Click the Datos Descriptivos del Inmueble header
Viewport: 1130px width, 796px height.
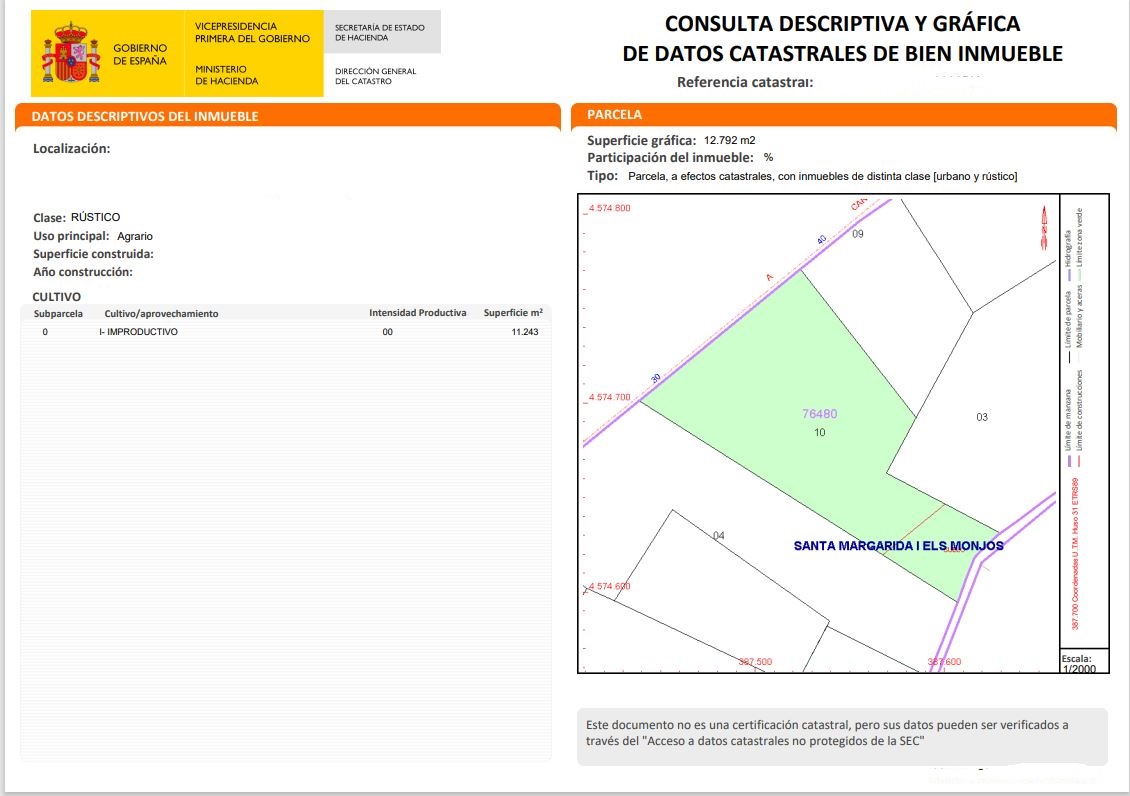[145, 117]
